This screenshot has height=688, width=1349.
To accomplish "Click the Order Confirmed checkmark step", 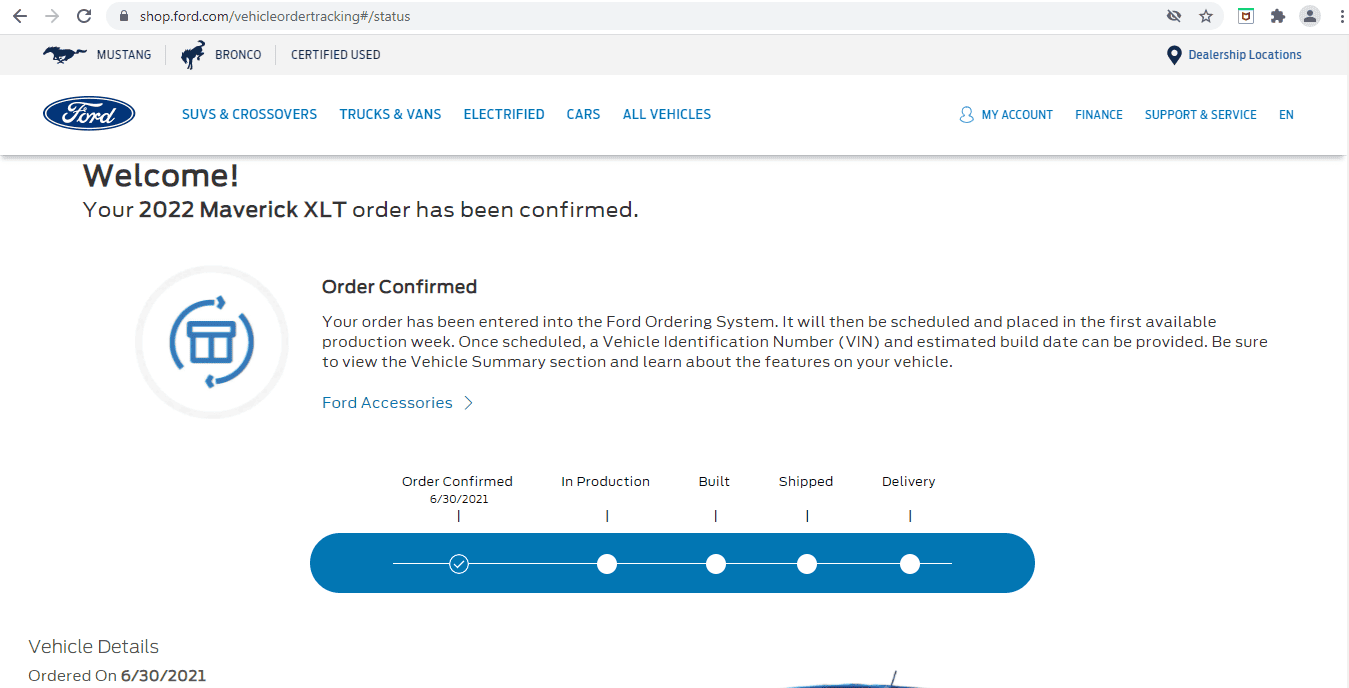I will 458,564.
